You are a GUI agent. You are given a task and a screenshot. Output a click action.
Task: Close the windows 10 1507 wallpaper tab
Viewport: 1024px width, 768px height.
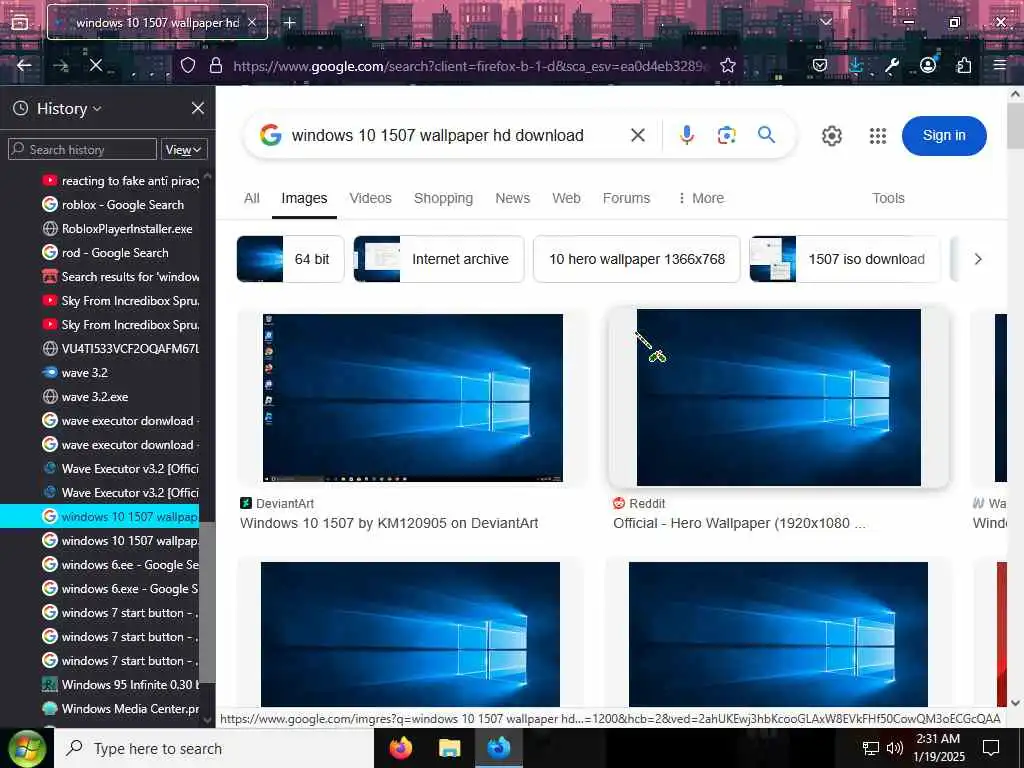coord(252,22)
